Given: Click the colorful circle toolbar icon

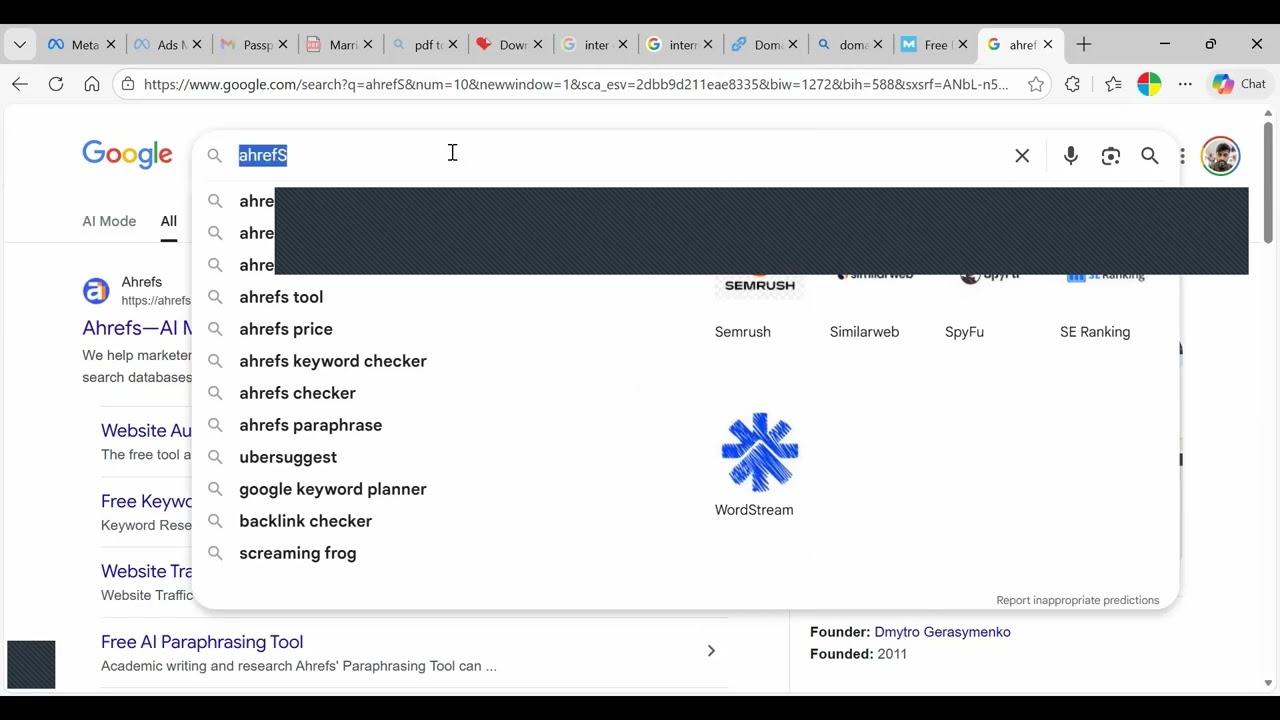Looking at the screenshot, I should [x=1149, y=84].
